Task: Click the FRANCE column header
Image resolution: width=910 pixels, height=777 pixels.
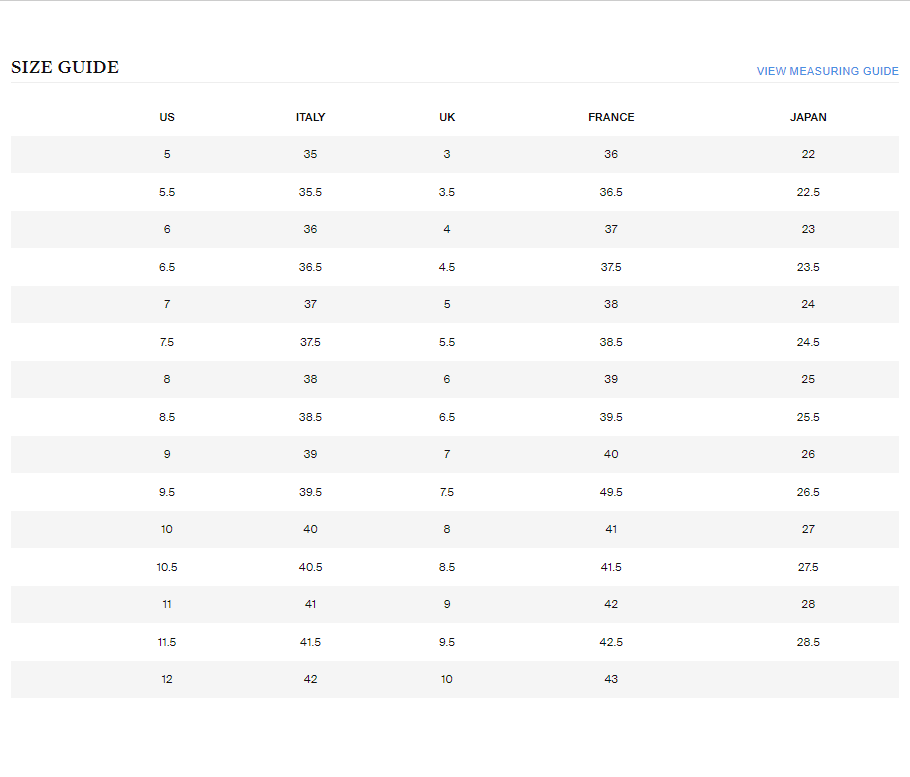Action: [x=611, y=117]
